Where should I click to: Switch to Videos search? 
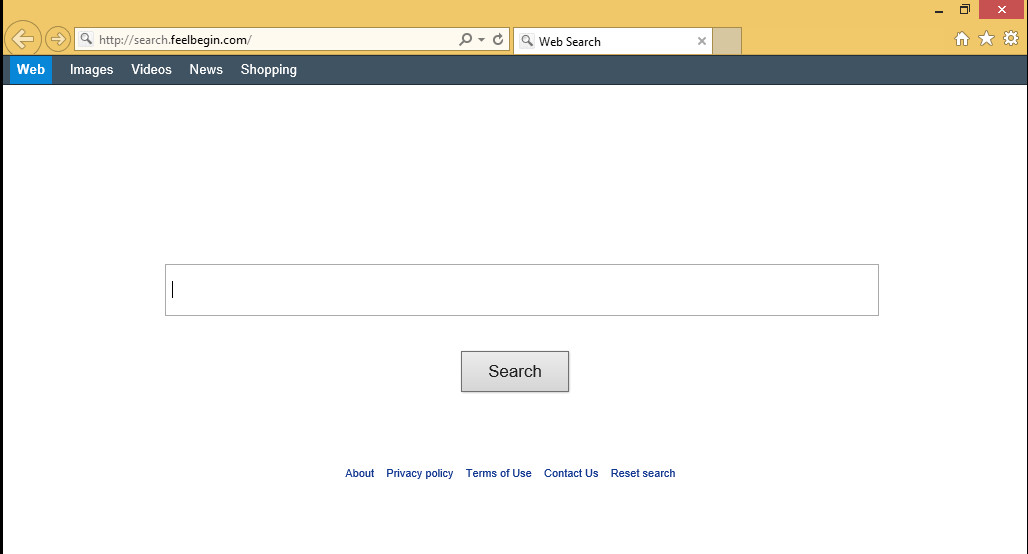pyautogui.click(x=151, y=69)
